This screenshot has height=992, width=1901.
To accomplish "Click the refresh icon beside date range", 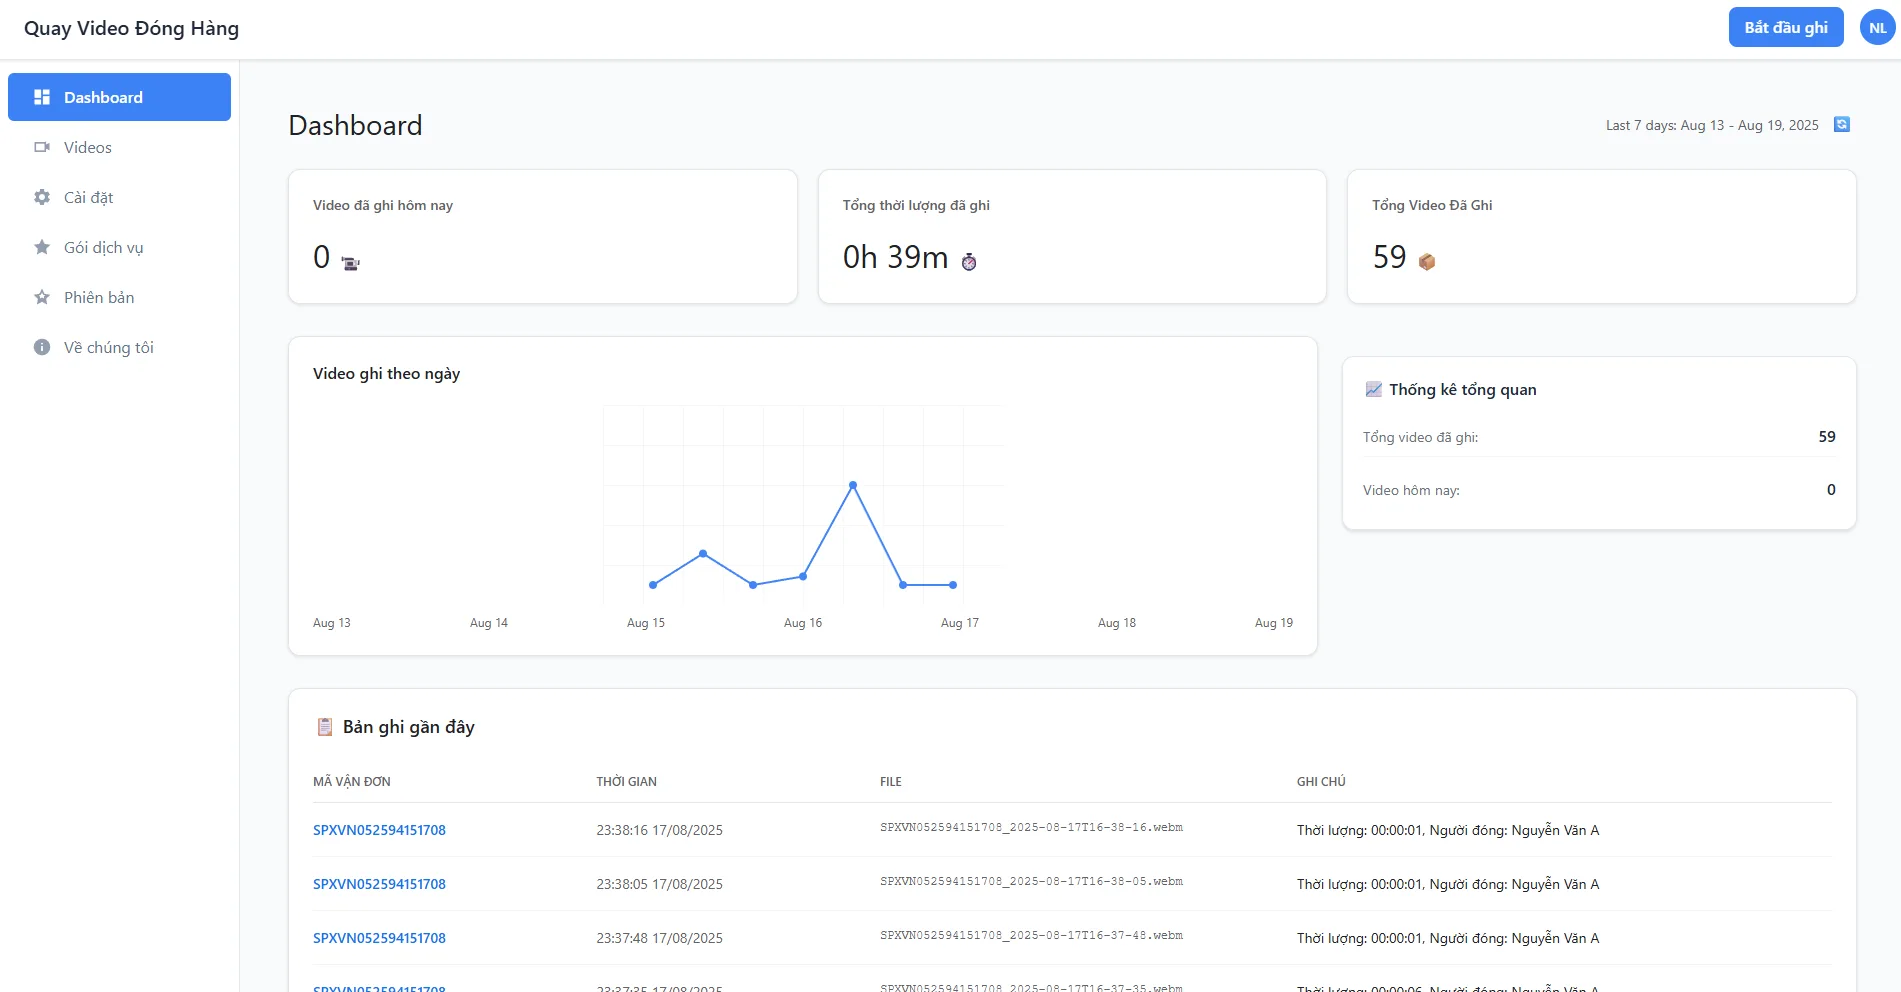I will click(1842, 124).
